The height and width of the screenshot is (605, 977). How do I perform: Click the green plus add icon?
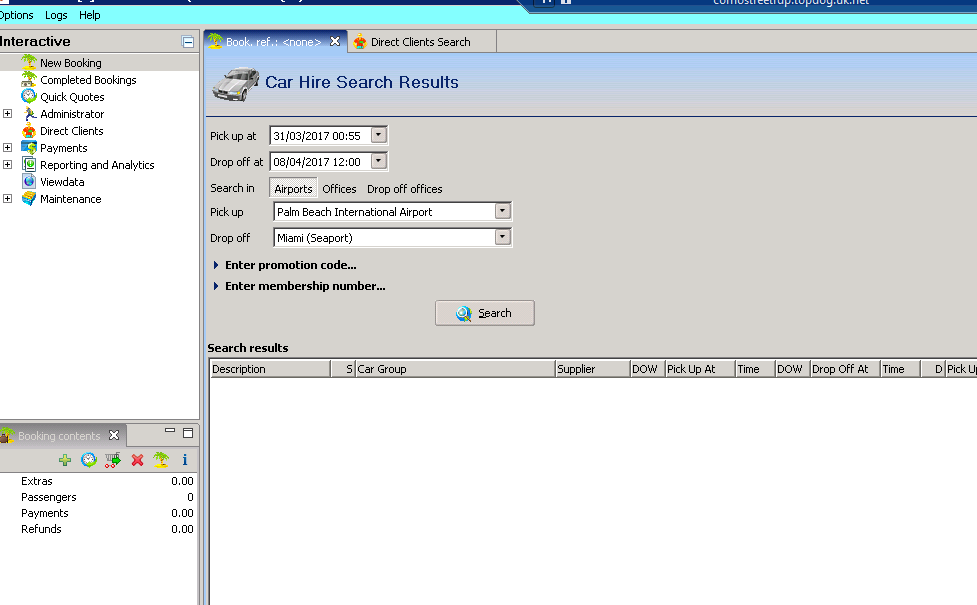65,460
